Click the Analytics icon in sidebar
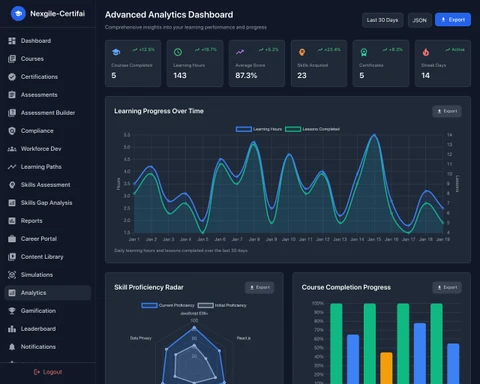The width and height of the screenshot is (480, 384). coord(12,293)
